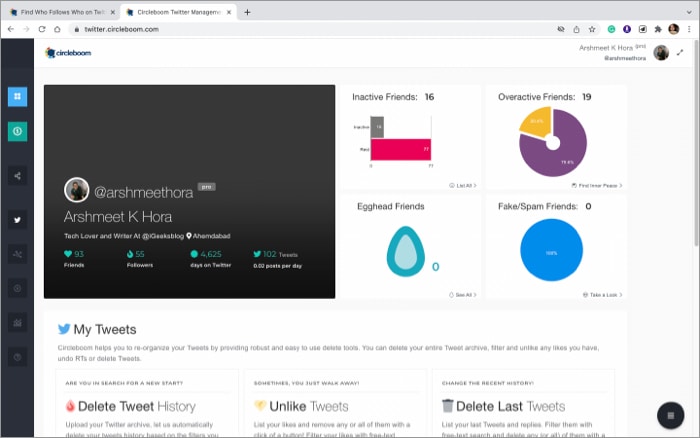Click the gray Inactive bar in chart

click(377, 127)
